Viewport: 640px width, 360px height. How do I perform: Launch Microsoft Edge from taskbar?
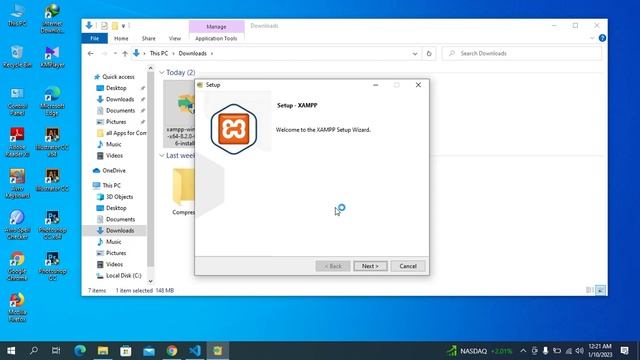coord(80,351)
